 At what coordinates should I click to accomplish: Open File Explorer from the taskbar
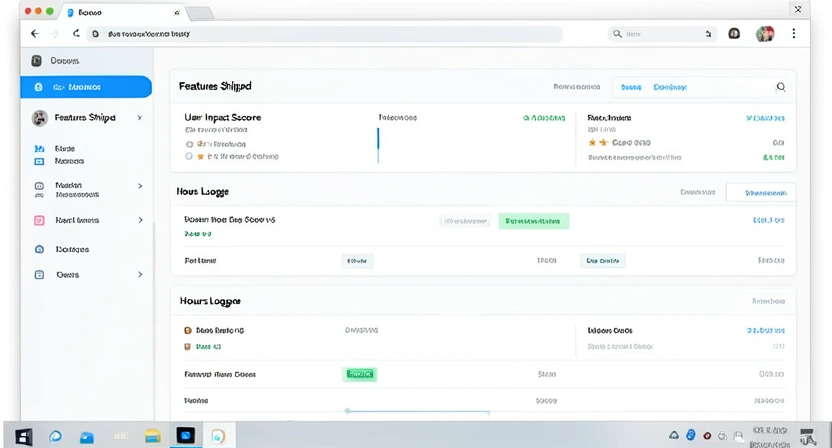tap(152, 436)
